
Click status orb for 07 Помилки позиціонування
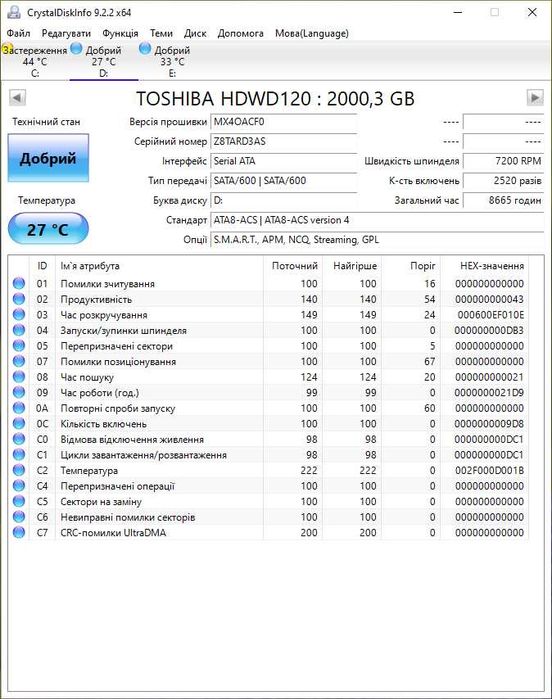click(x=19, y=361)
